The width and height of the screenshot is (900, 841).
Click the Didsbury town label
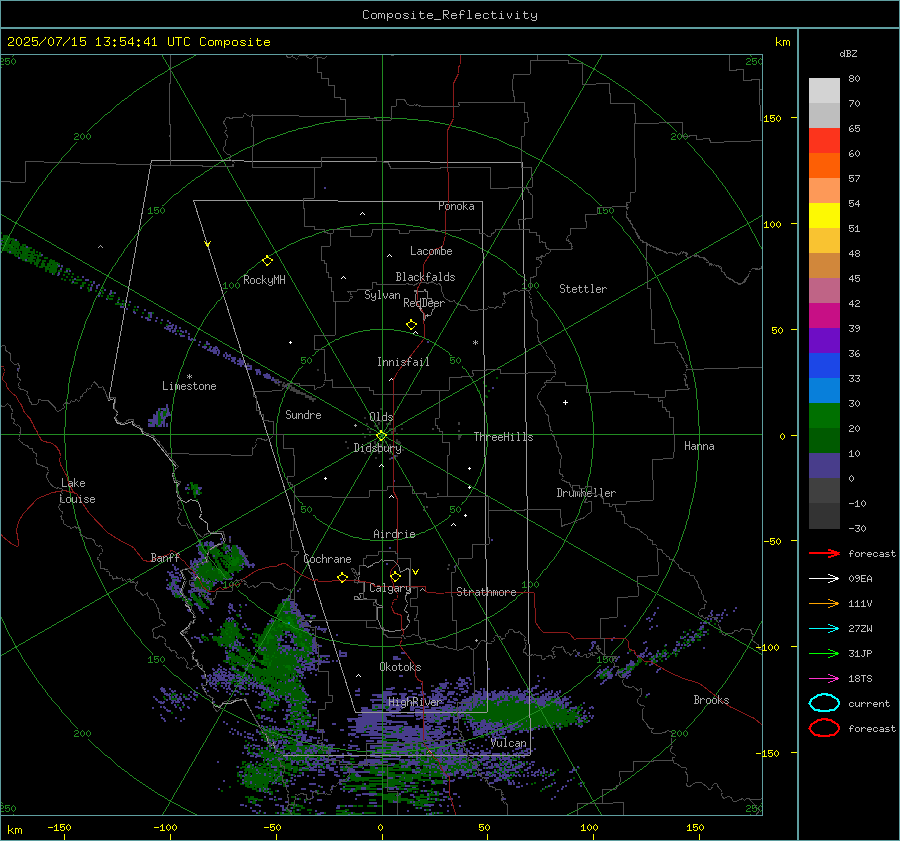point(377,448)
